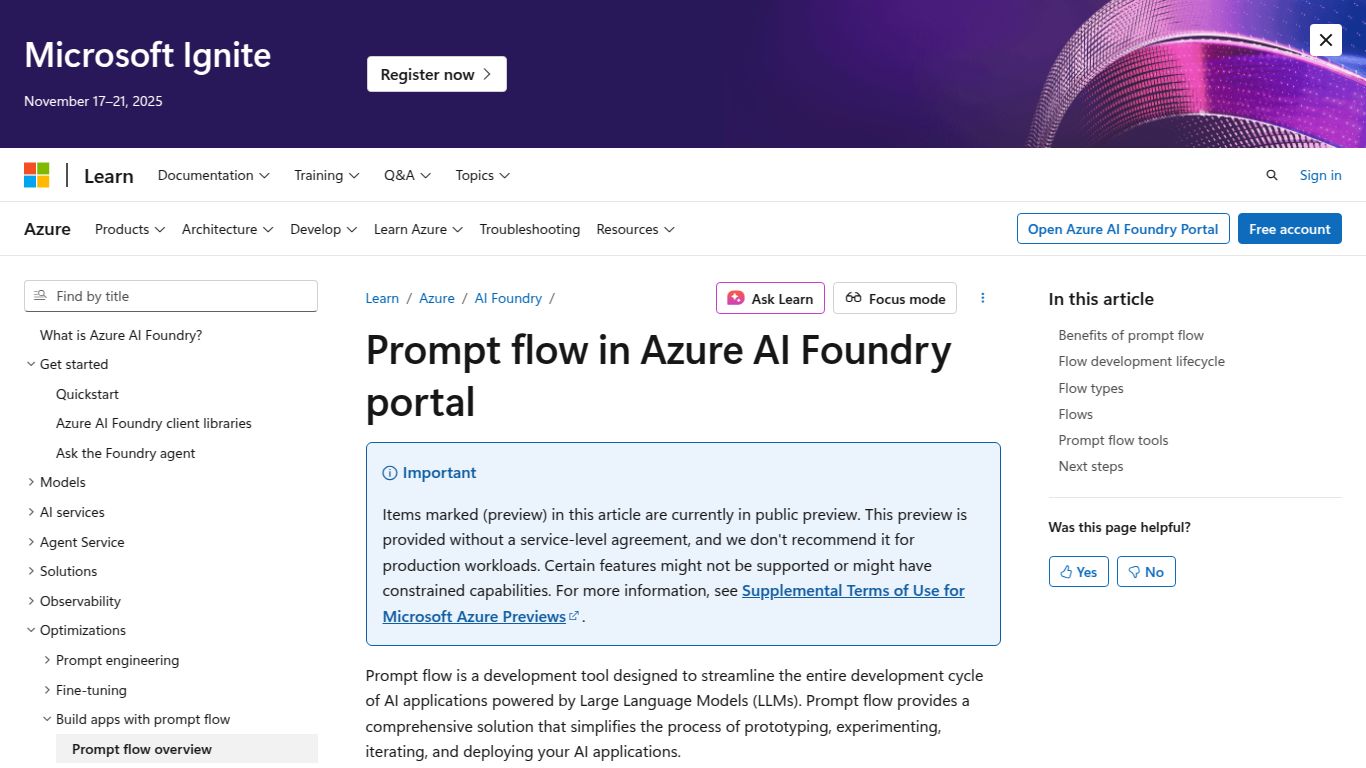Open the Sign in link
The image size is (1366, 768).
1319,175
